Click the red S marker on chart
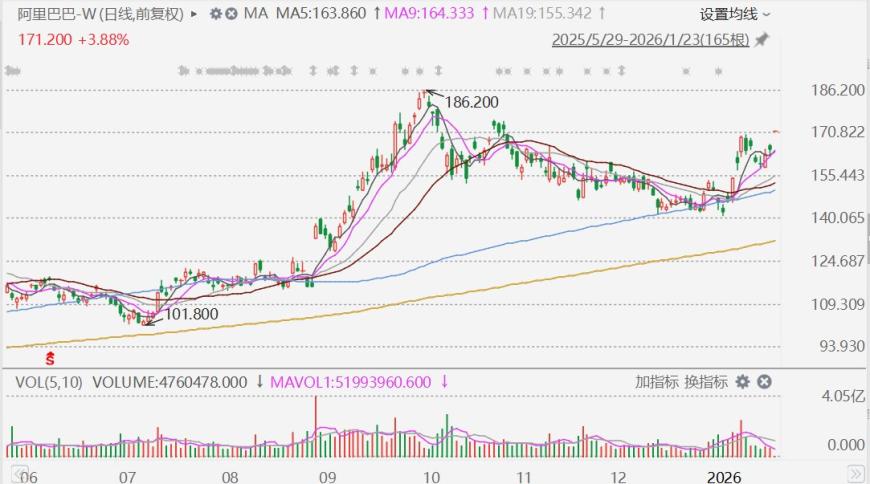 tap(49, 357)
